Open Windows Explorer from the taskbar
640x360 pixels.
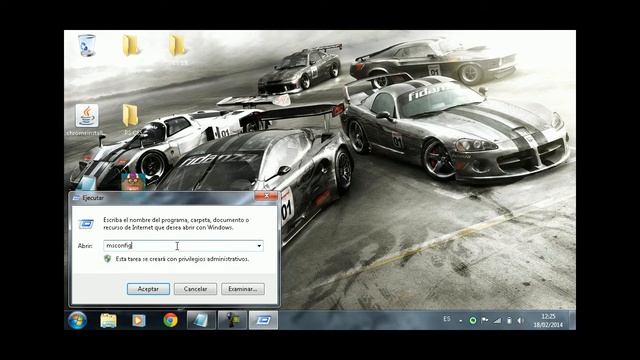[108, 320]
